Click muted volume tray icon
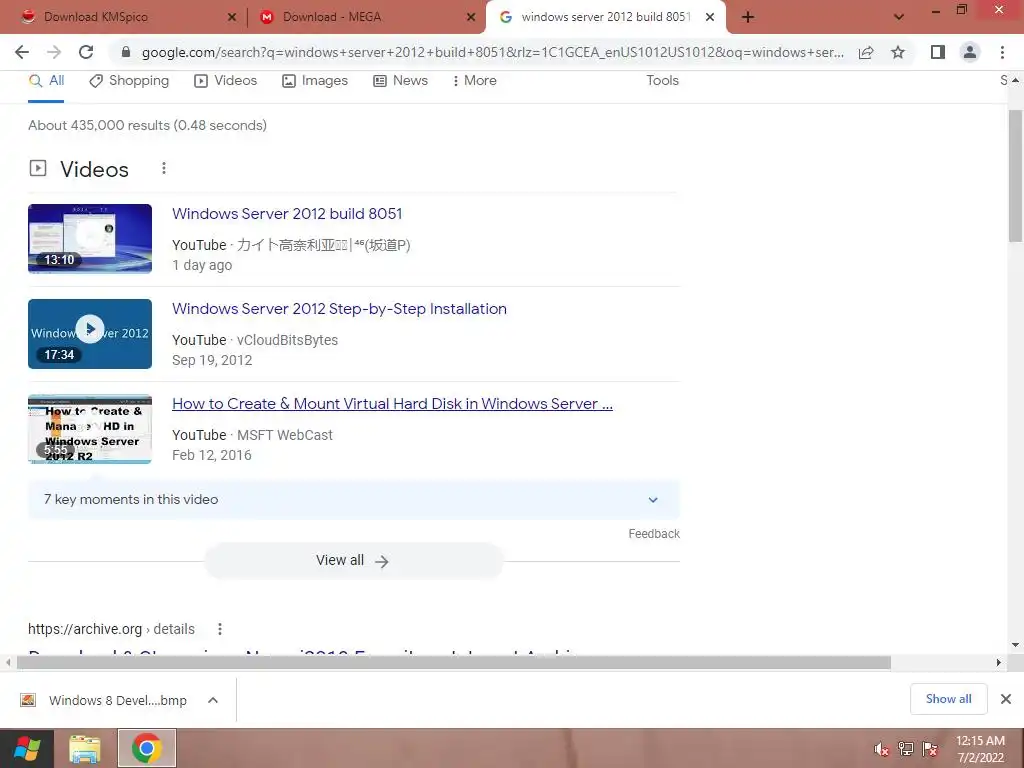This screenshot has width=1024, height=768. [881, 749]
